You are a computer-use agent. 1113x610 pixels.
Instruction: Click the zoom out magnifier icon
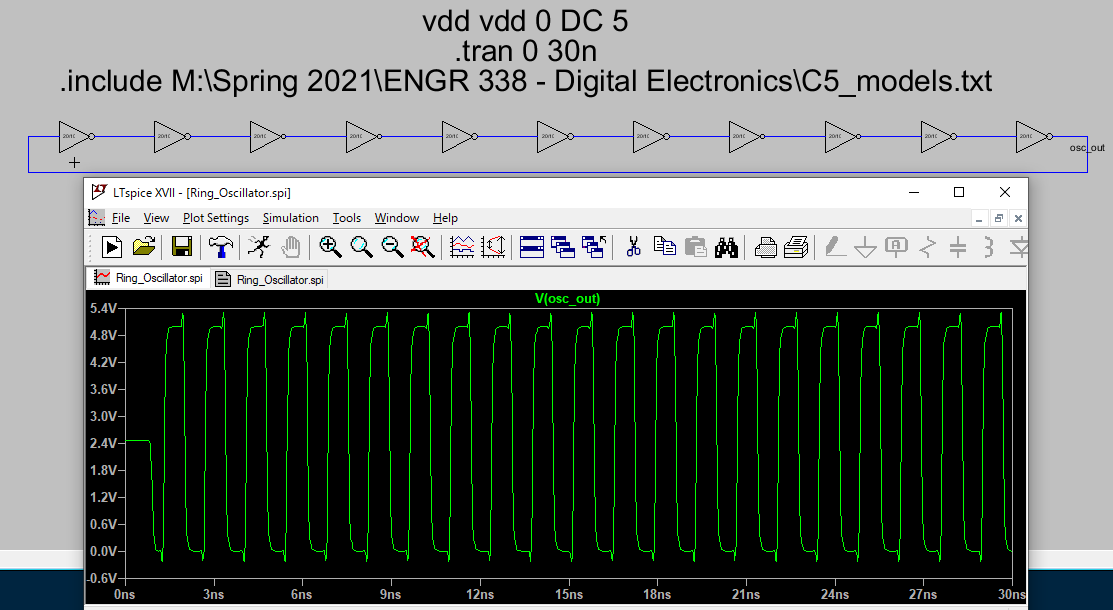click(392, 246)
